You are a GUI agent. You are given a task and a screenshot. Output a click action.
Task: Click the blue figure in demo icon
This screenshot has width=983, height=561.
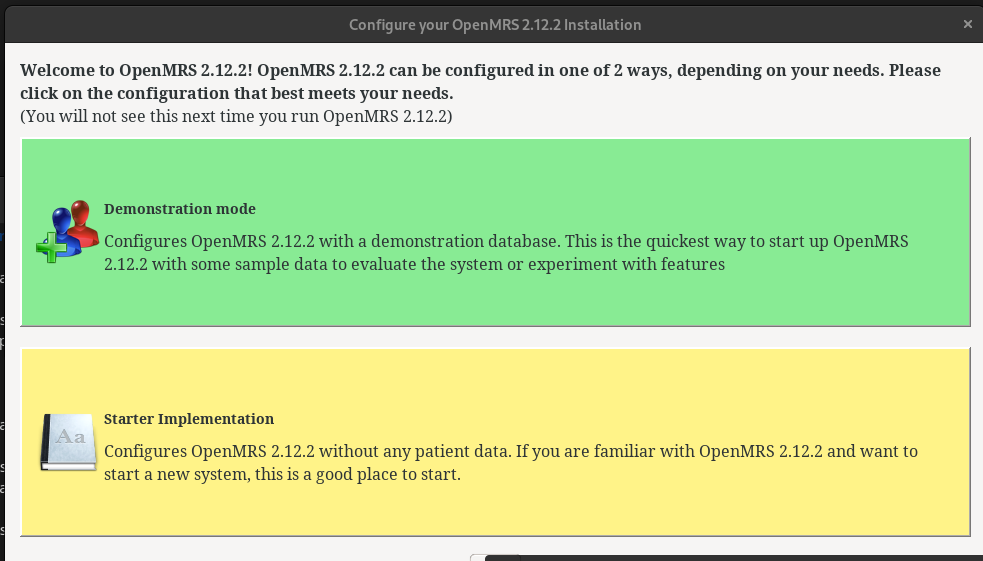(65, 233)
